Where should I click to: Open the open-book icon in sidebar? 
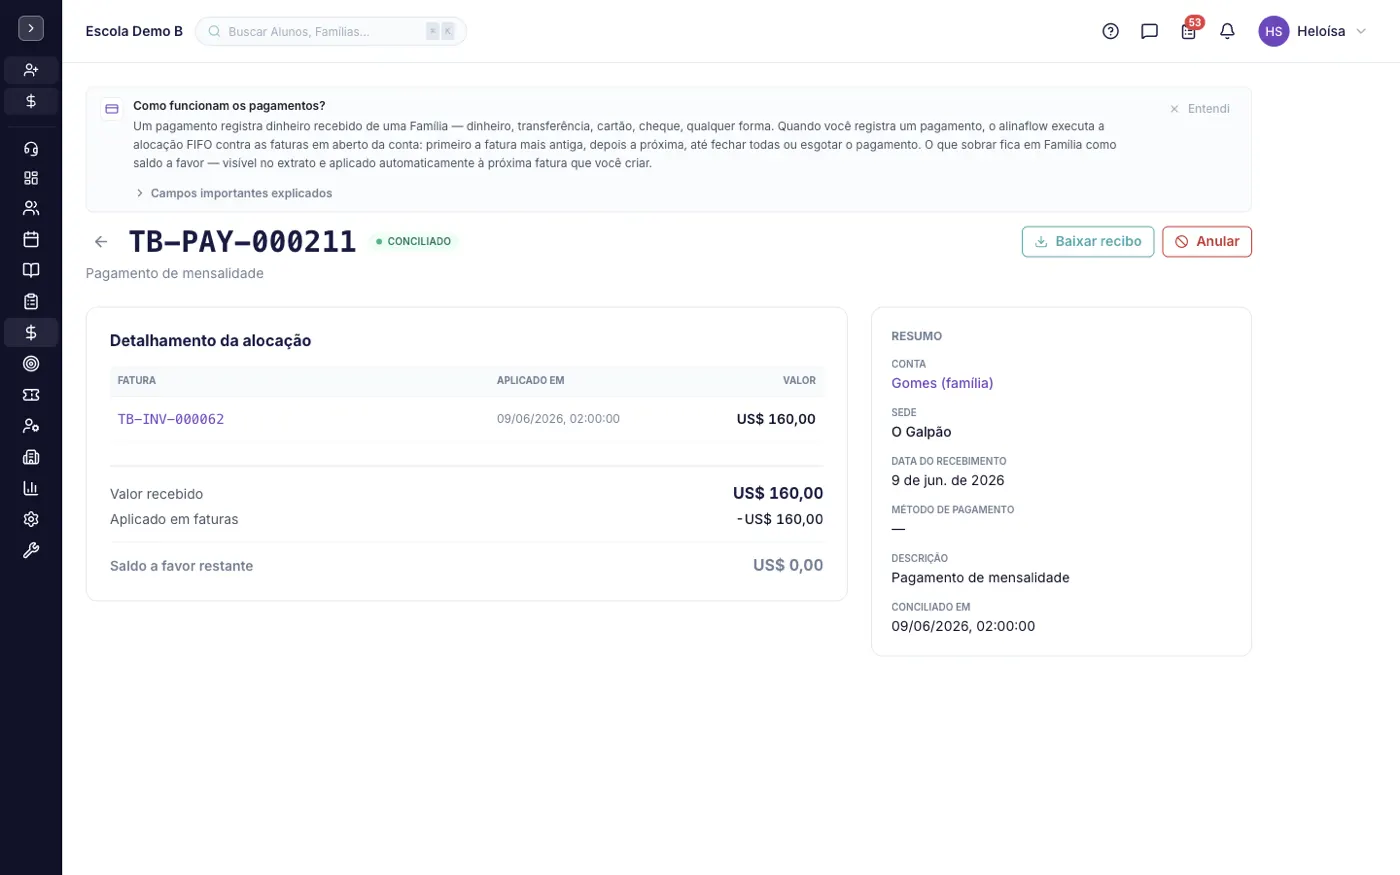[x=31, y=270]
